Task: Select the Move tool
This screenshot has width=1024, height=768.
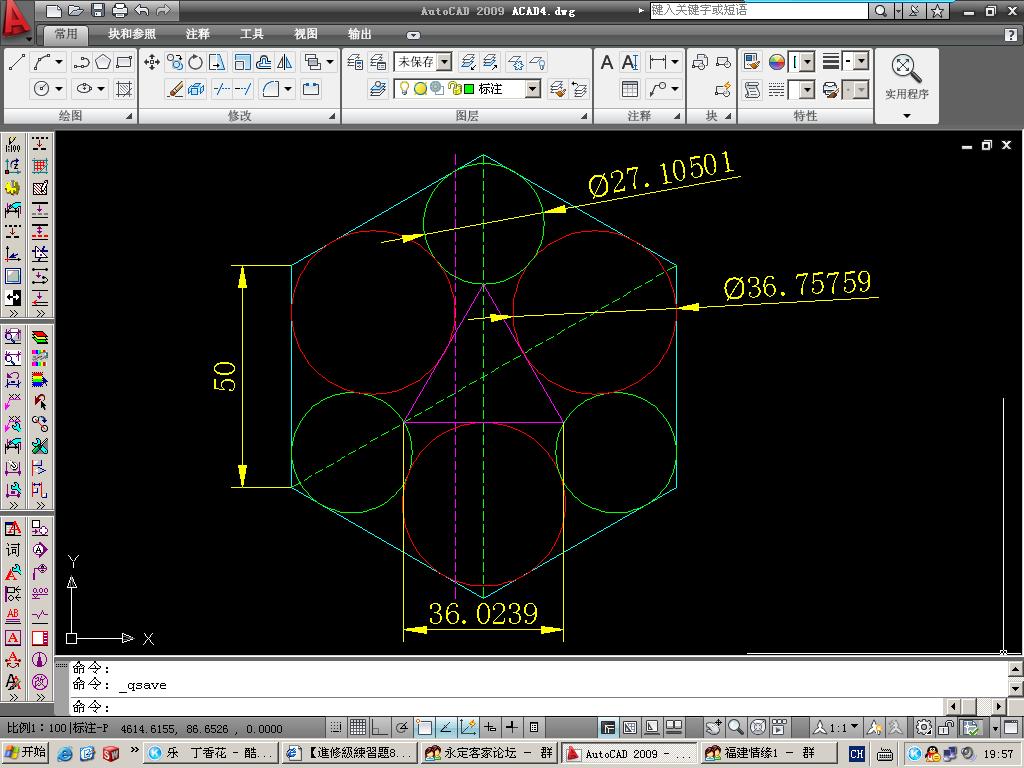Action: (x=152, y=62)
